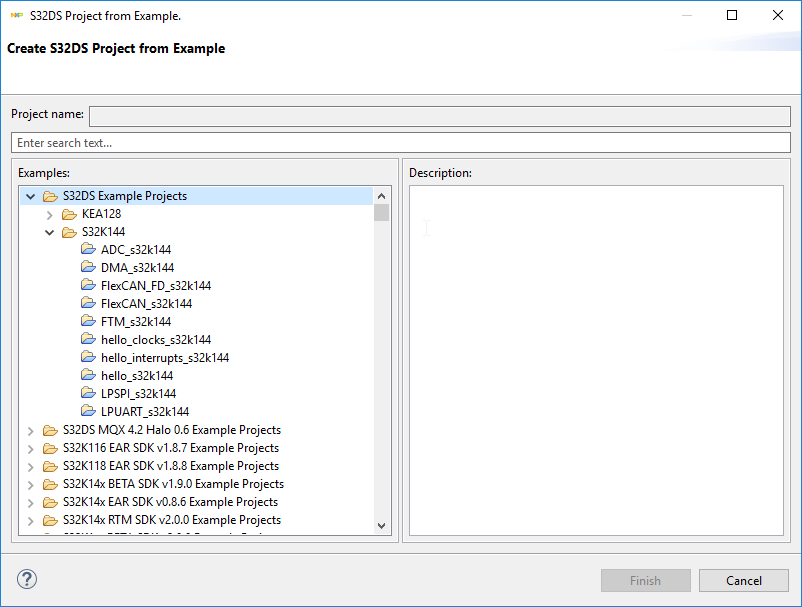The image size is (802, 607).
Task: Expand the KEA128 folder node
Action: [50, 215]
